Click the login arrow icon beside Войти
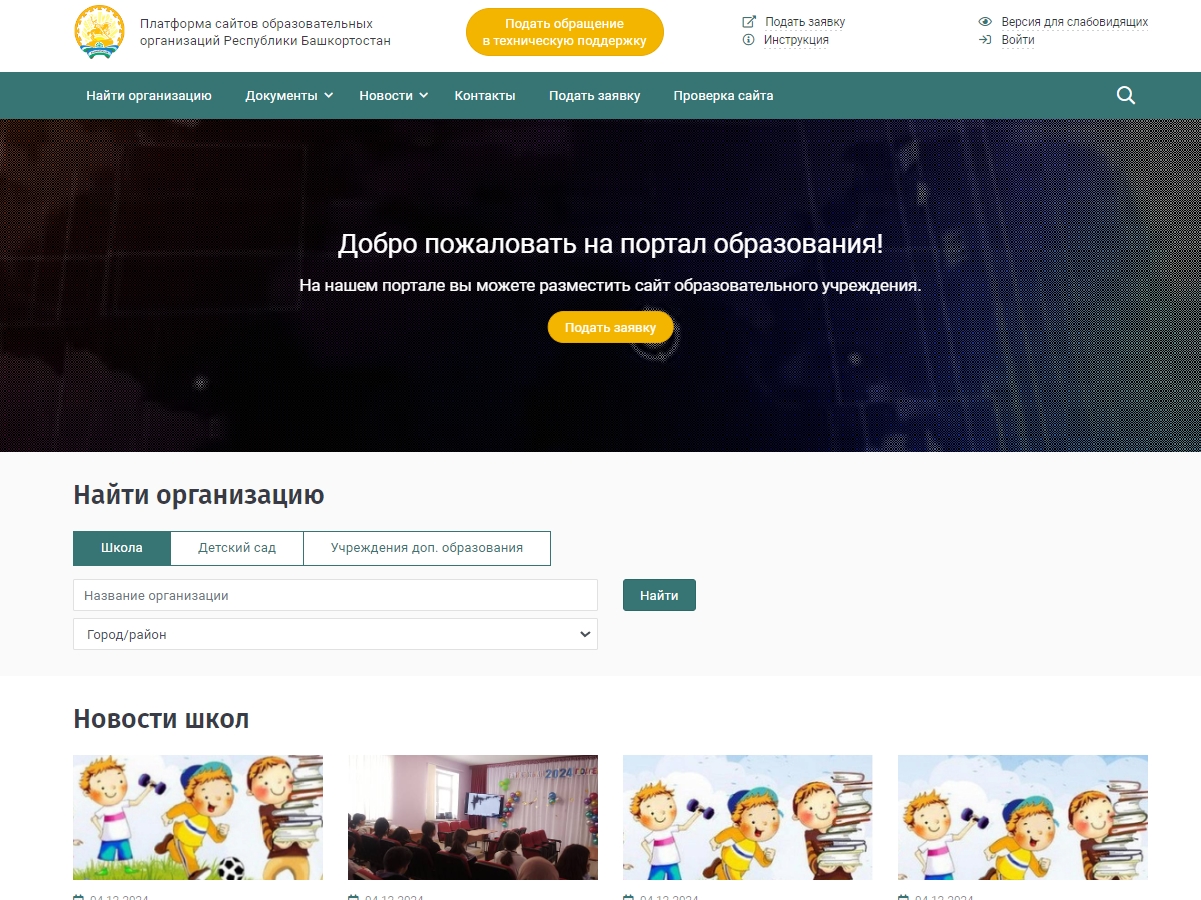Image resolution: width=1201 pixels, height=900 pixels. tap(984, 40)
